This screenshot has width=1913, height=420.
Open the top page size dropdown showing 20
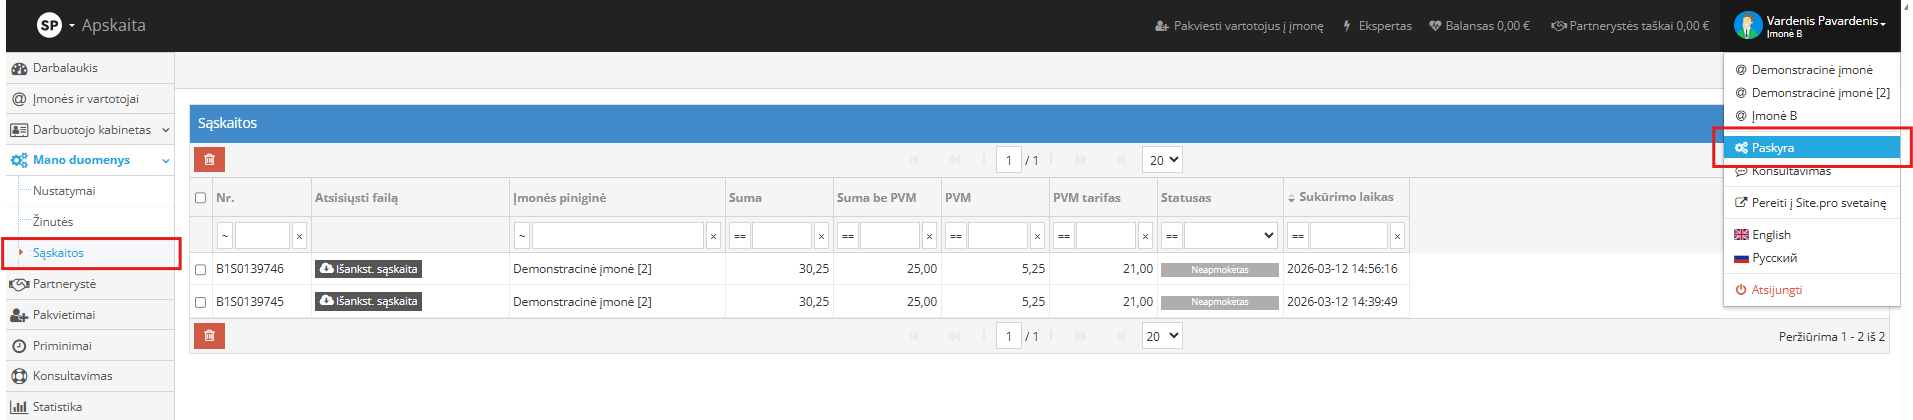pos(1162,160)
